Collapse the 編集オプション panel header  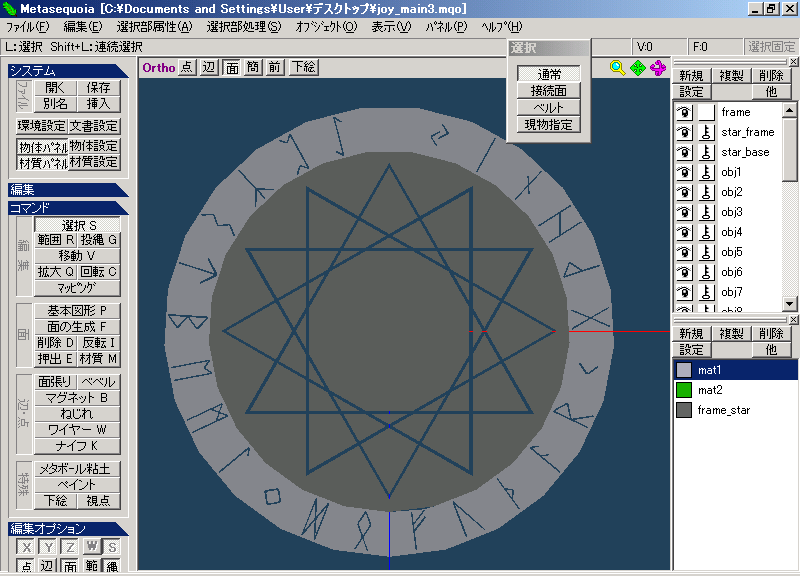point(68,529)
